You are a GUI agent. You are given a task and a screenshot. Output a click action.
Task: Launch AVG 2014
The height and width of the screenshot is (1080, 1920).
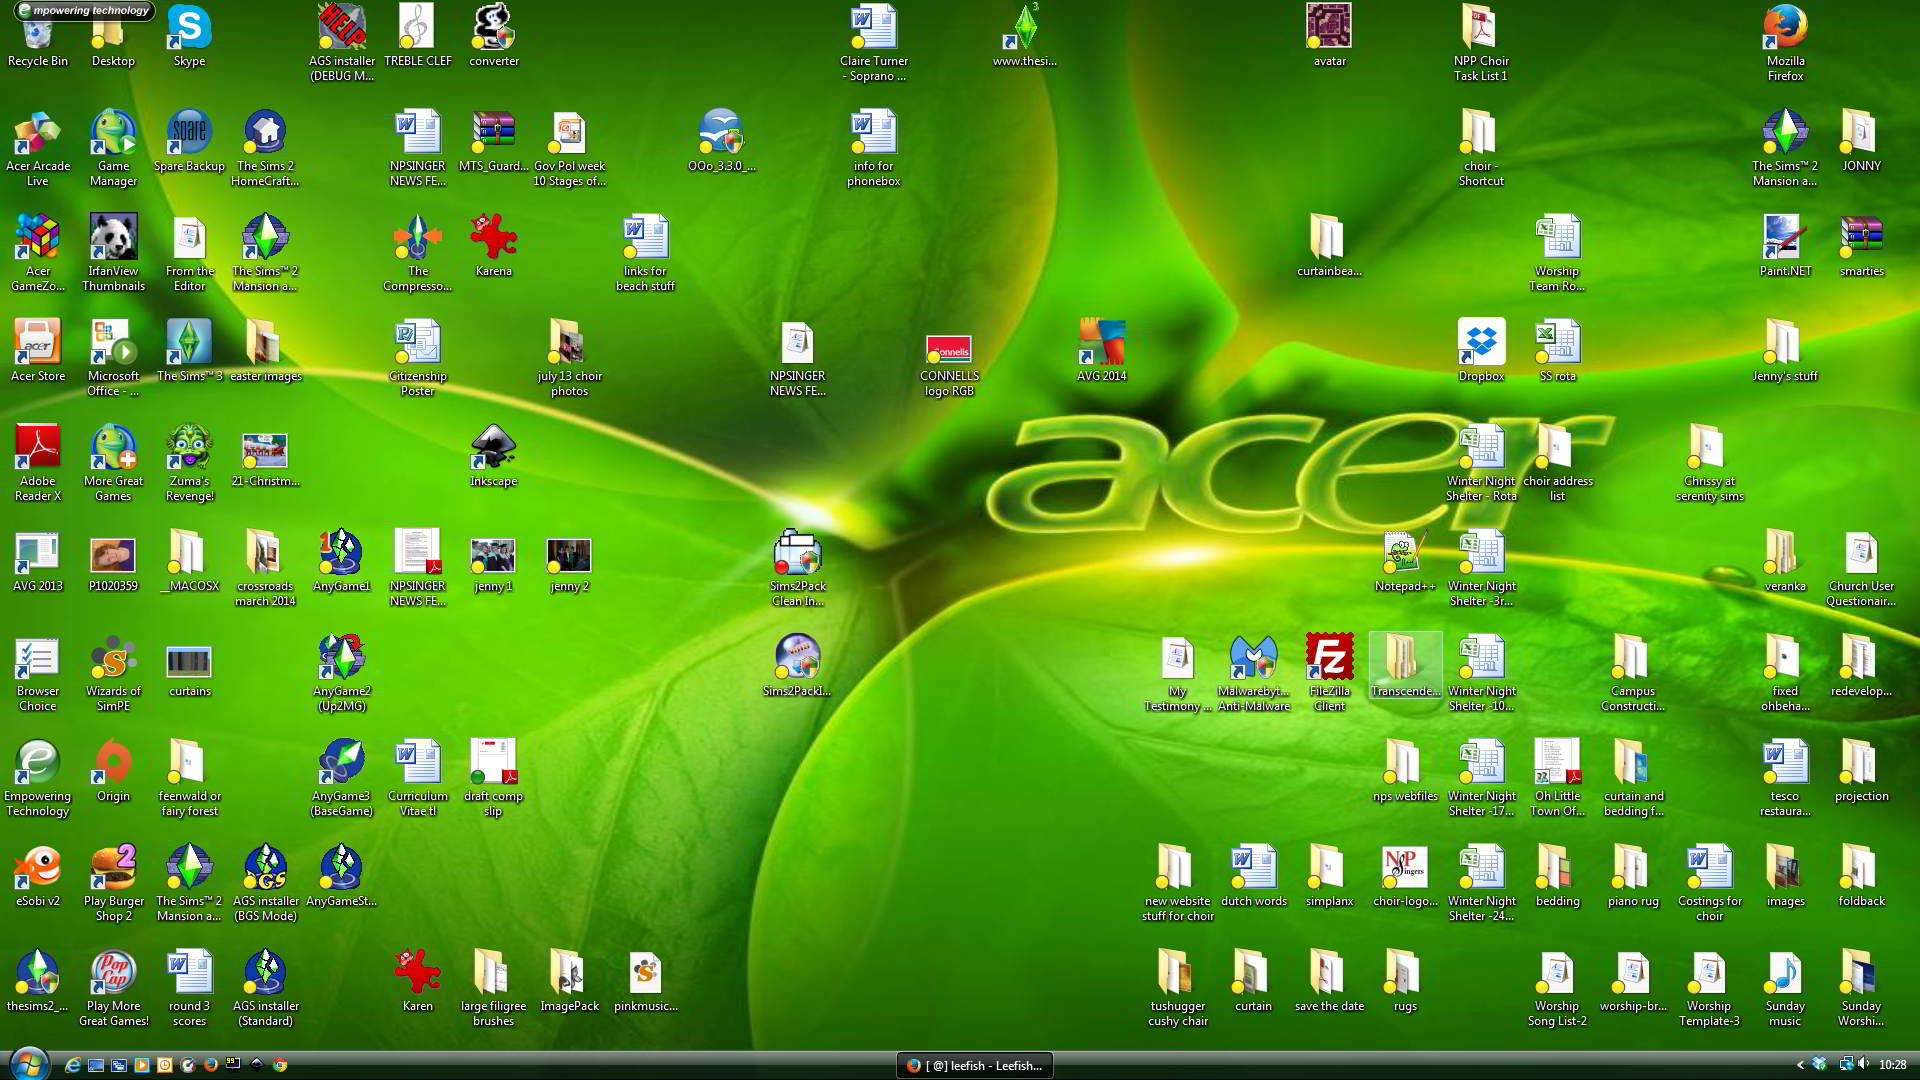click(1101, 350)
